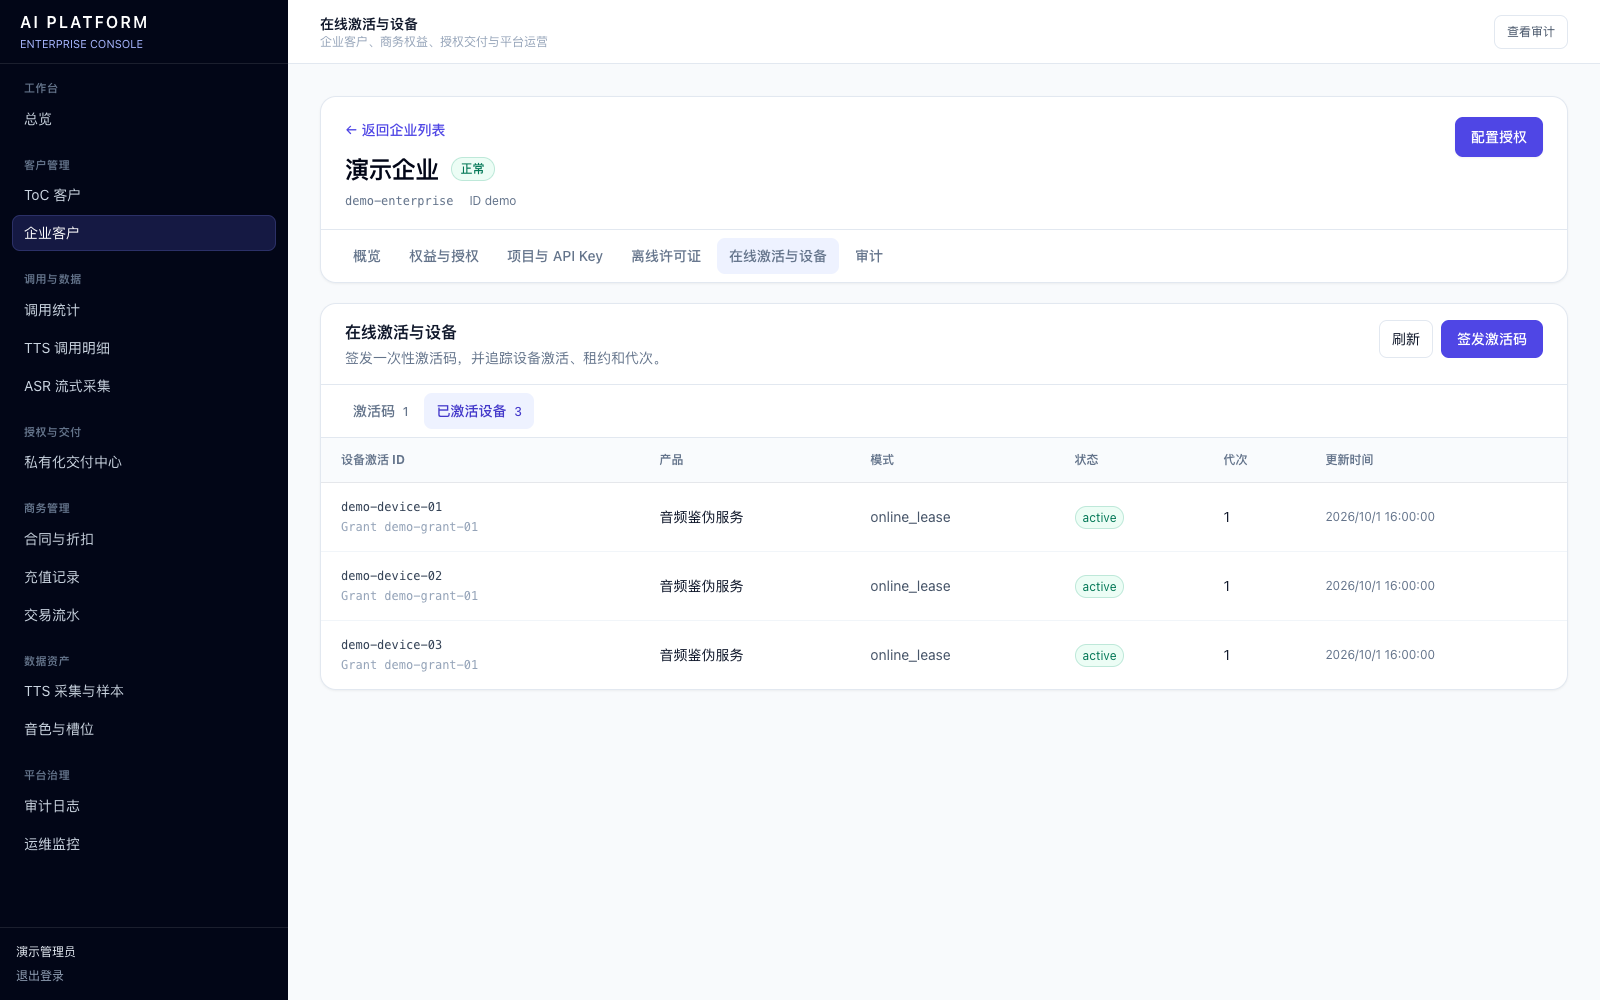Select 企业客户 in the sidebar
The height and width of the screenshot is (1000, 1600).
[144, 233]
